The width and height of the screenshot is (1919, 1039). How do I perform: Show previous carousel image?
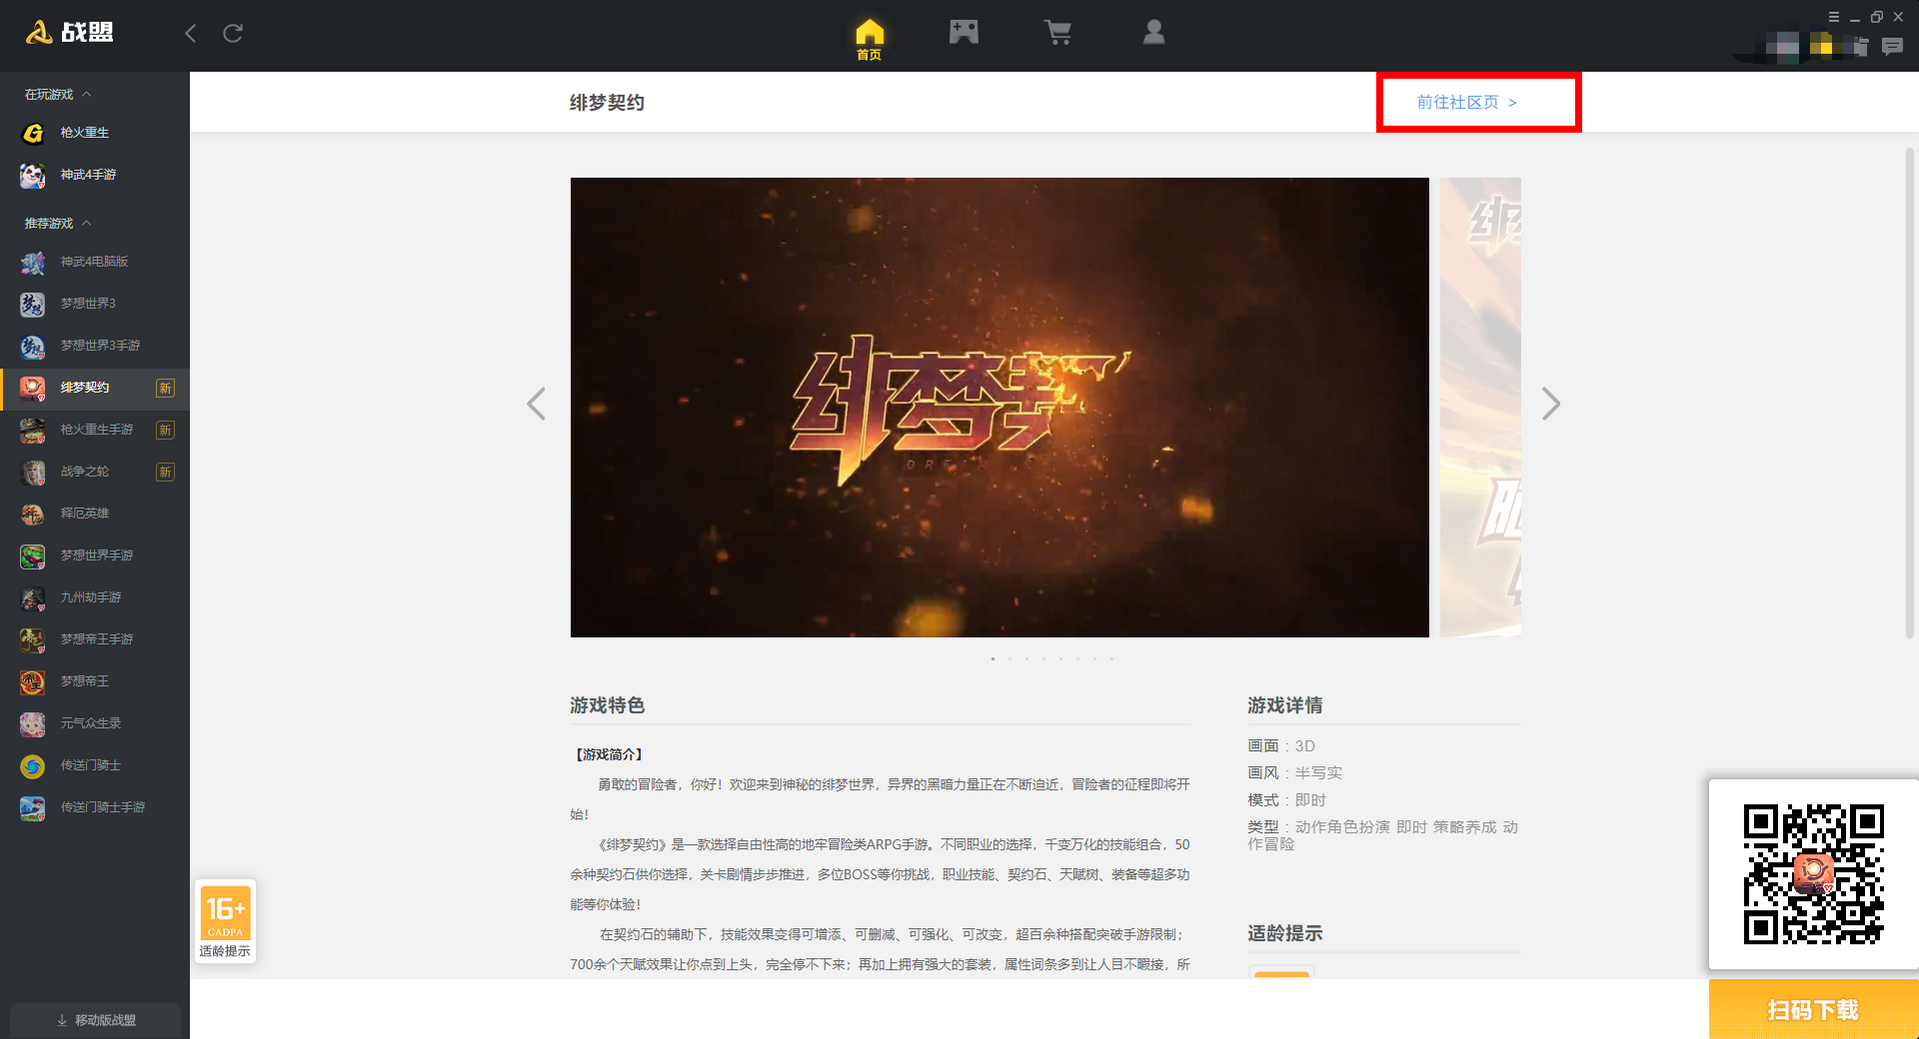click(x=537, y=404)
